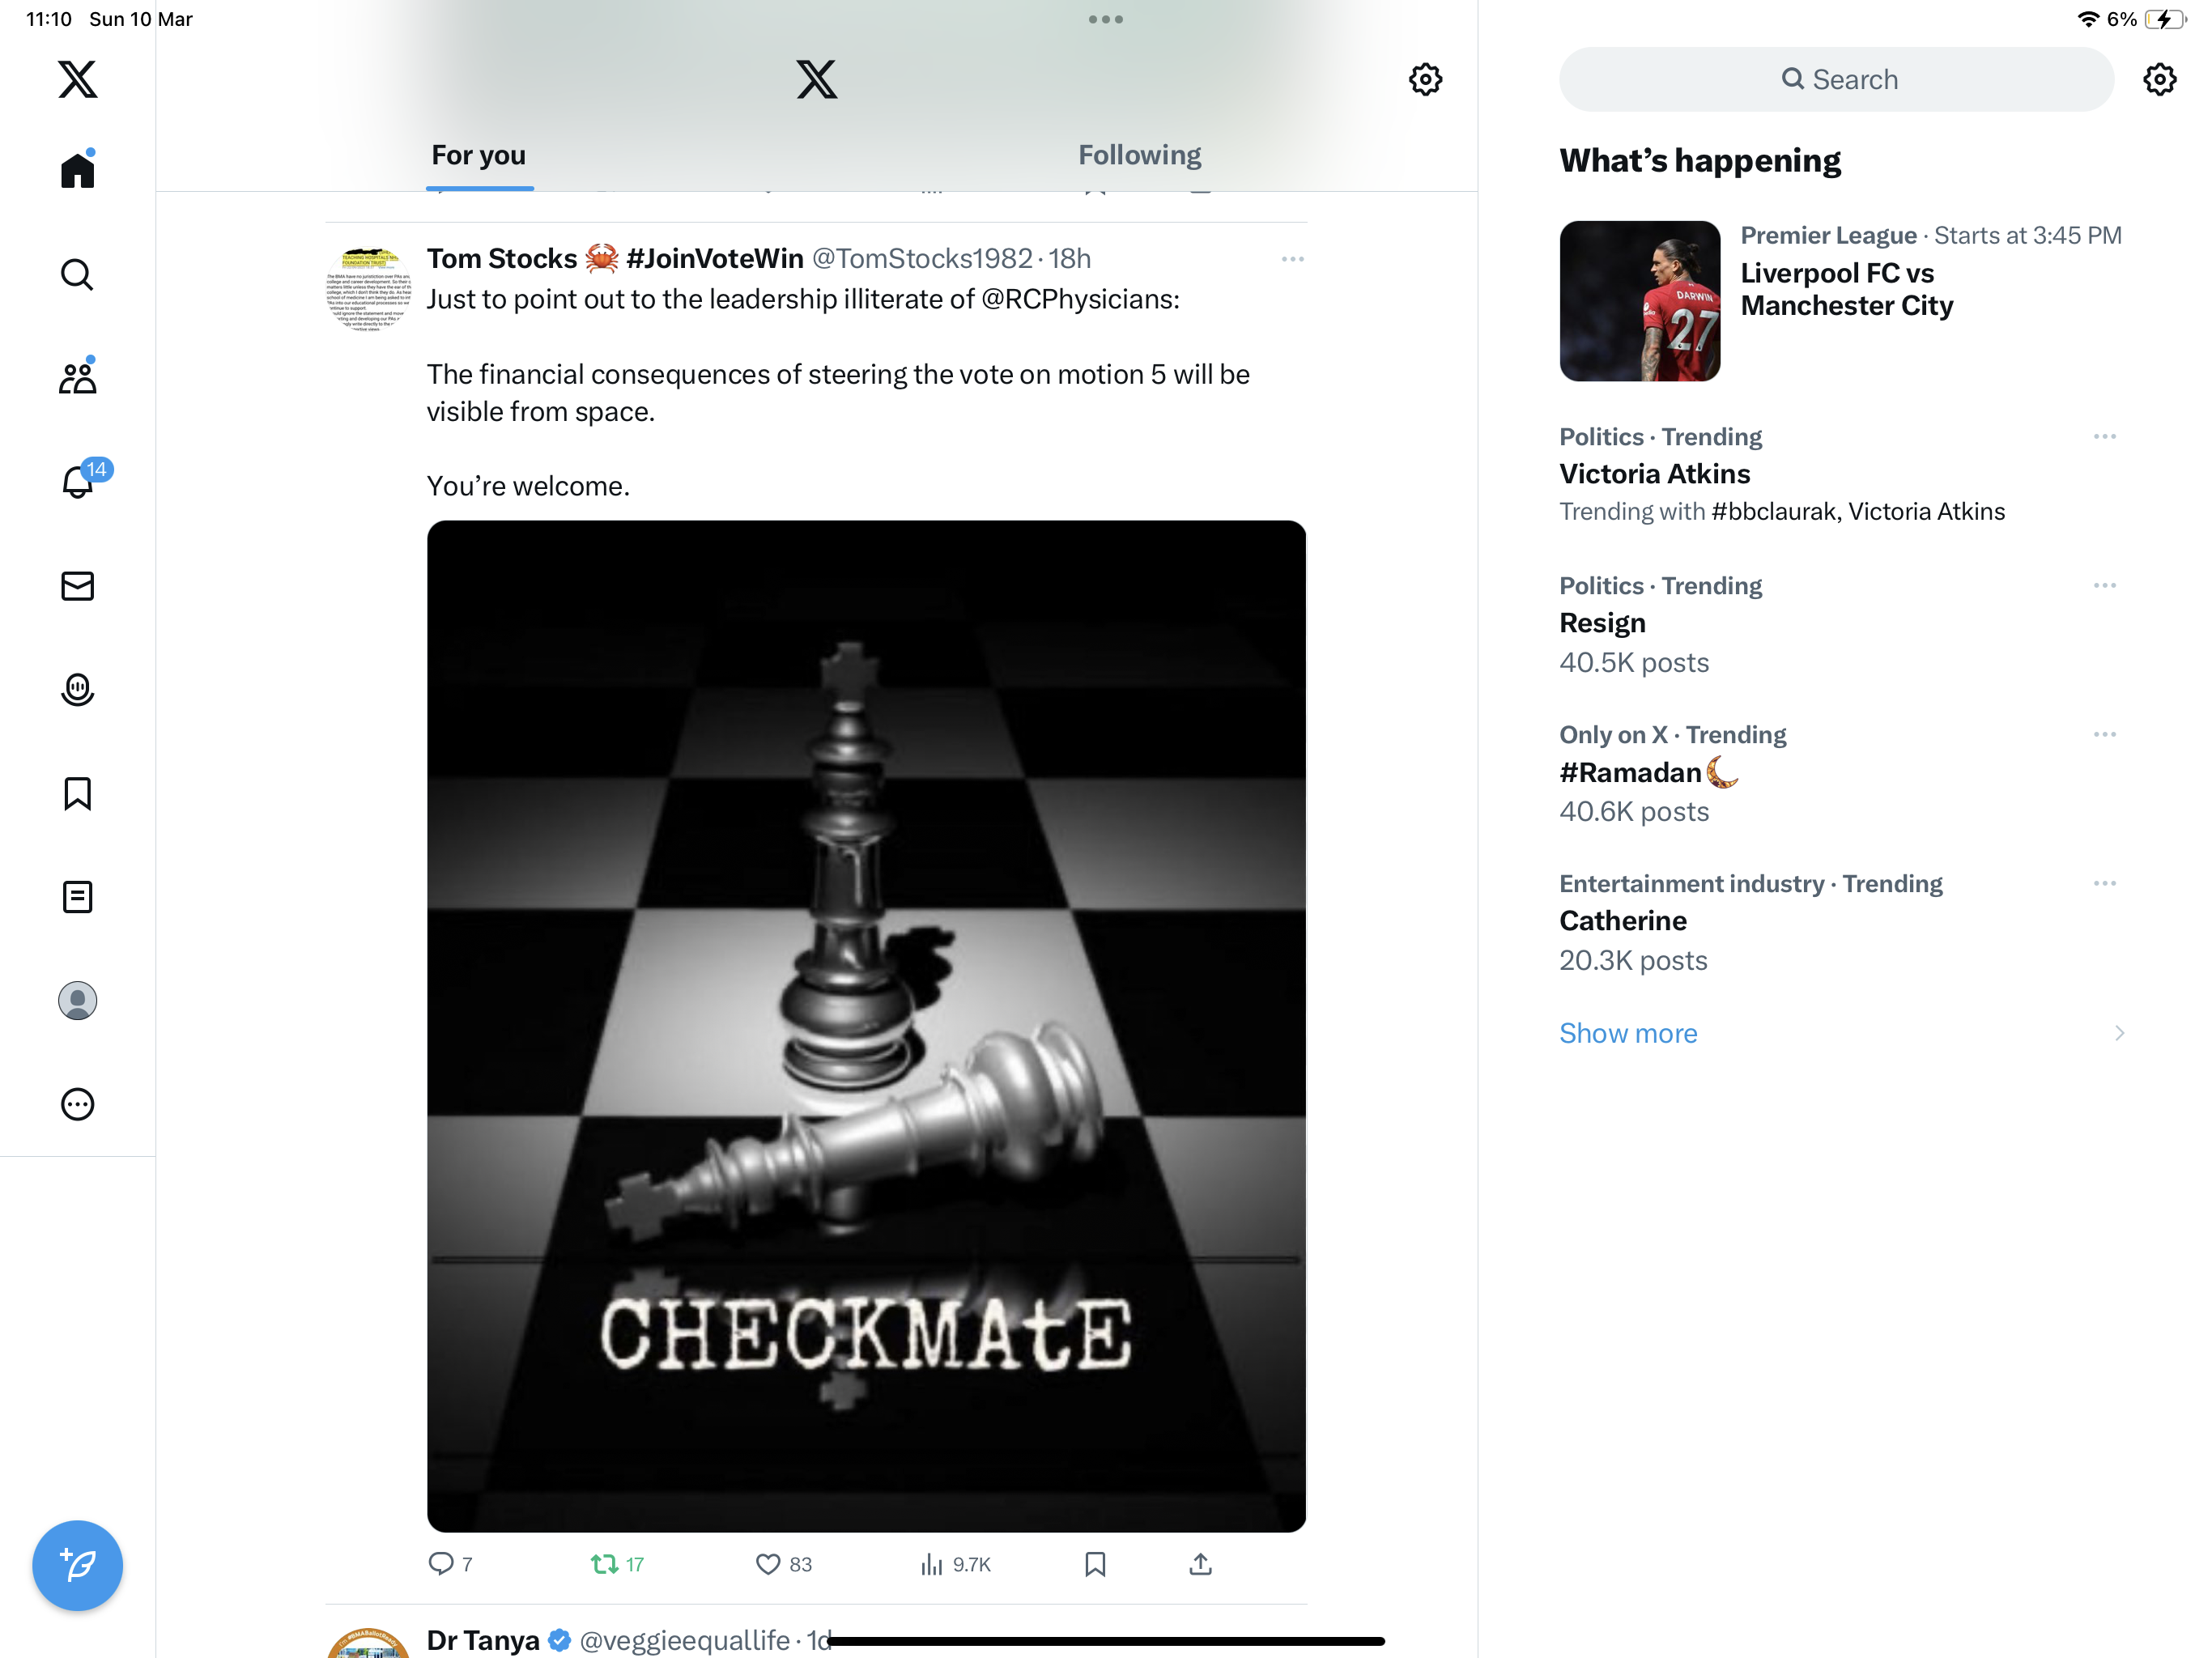Image resolution: width=2212 pixels, height=1658 pixels.
Task: Select the For you tab
Action: 478,155
